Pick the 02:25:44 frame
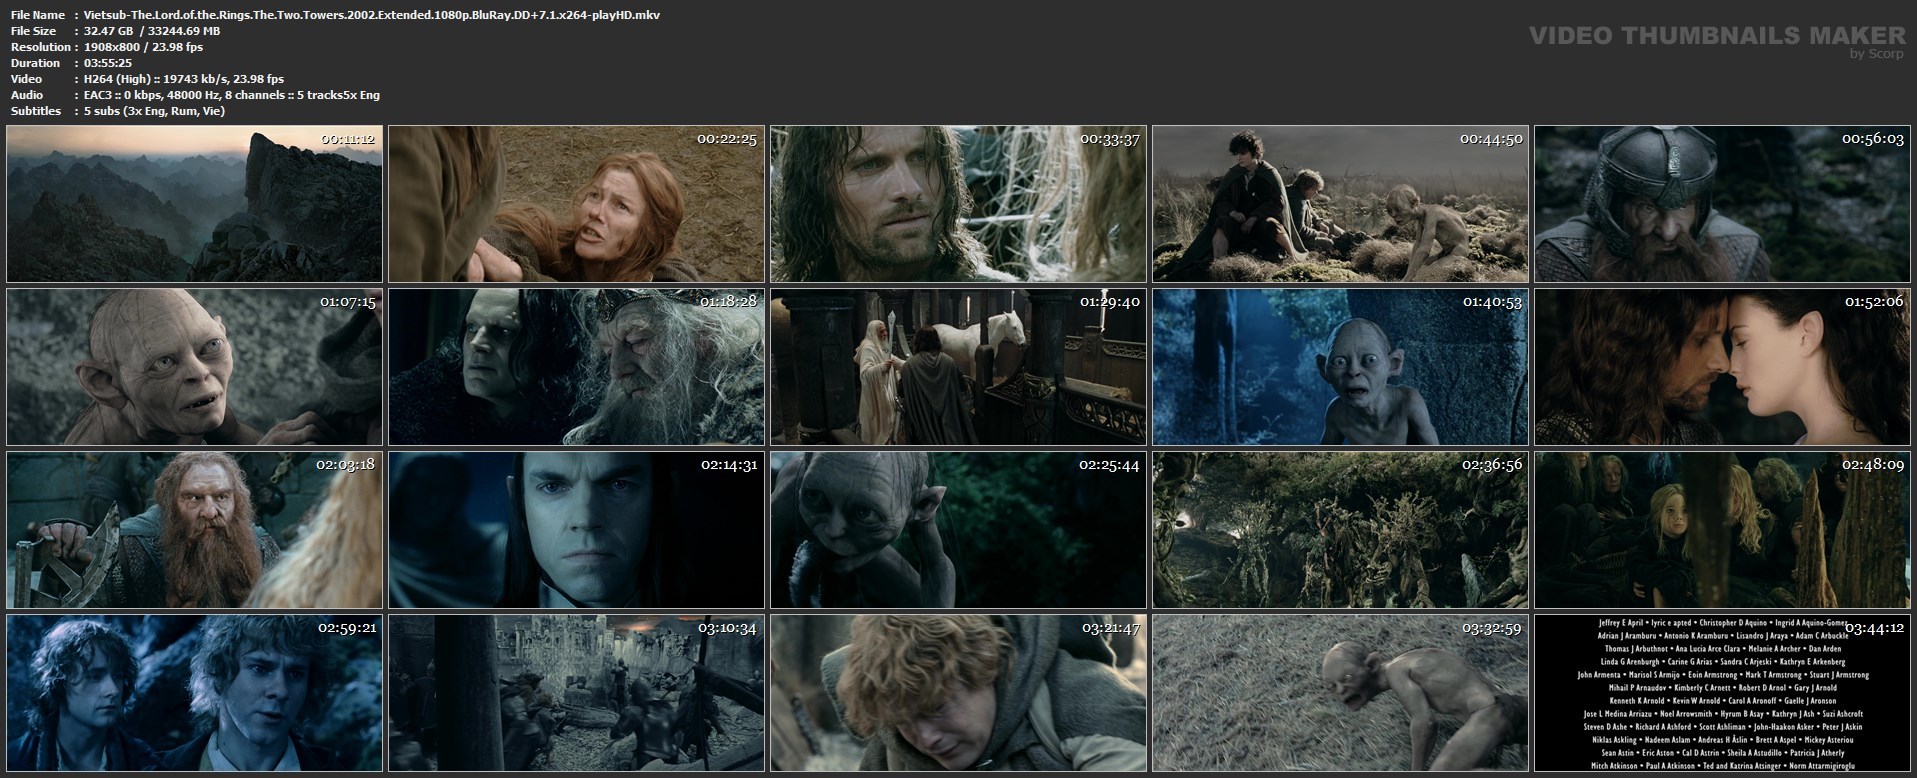The width and height of the screenshot is (1917, 778). tap(958, 530)
